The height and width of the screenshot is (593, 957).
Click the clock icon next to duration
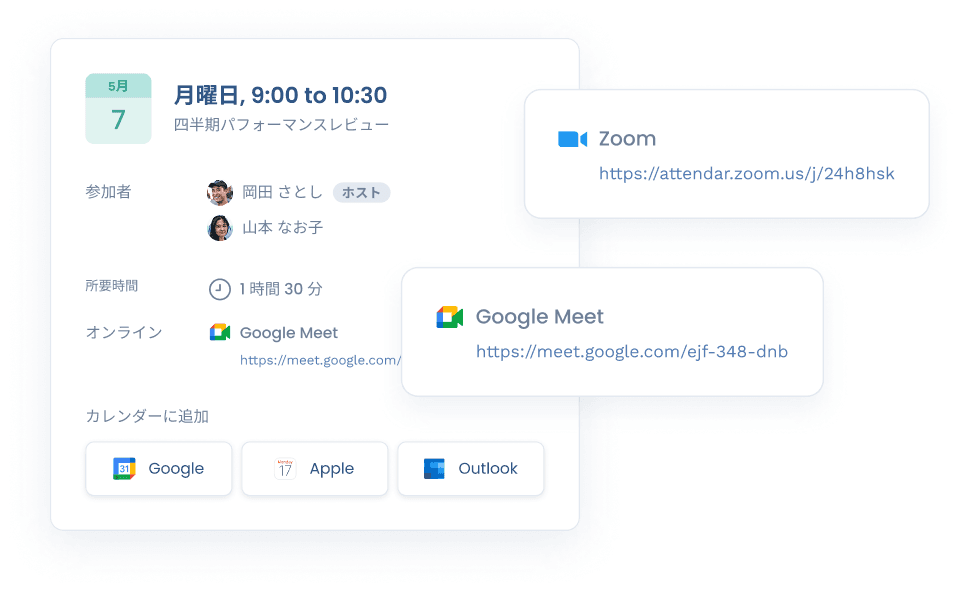coord(221,289)
